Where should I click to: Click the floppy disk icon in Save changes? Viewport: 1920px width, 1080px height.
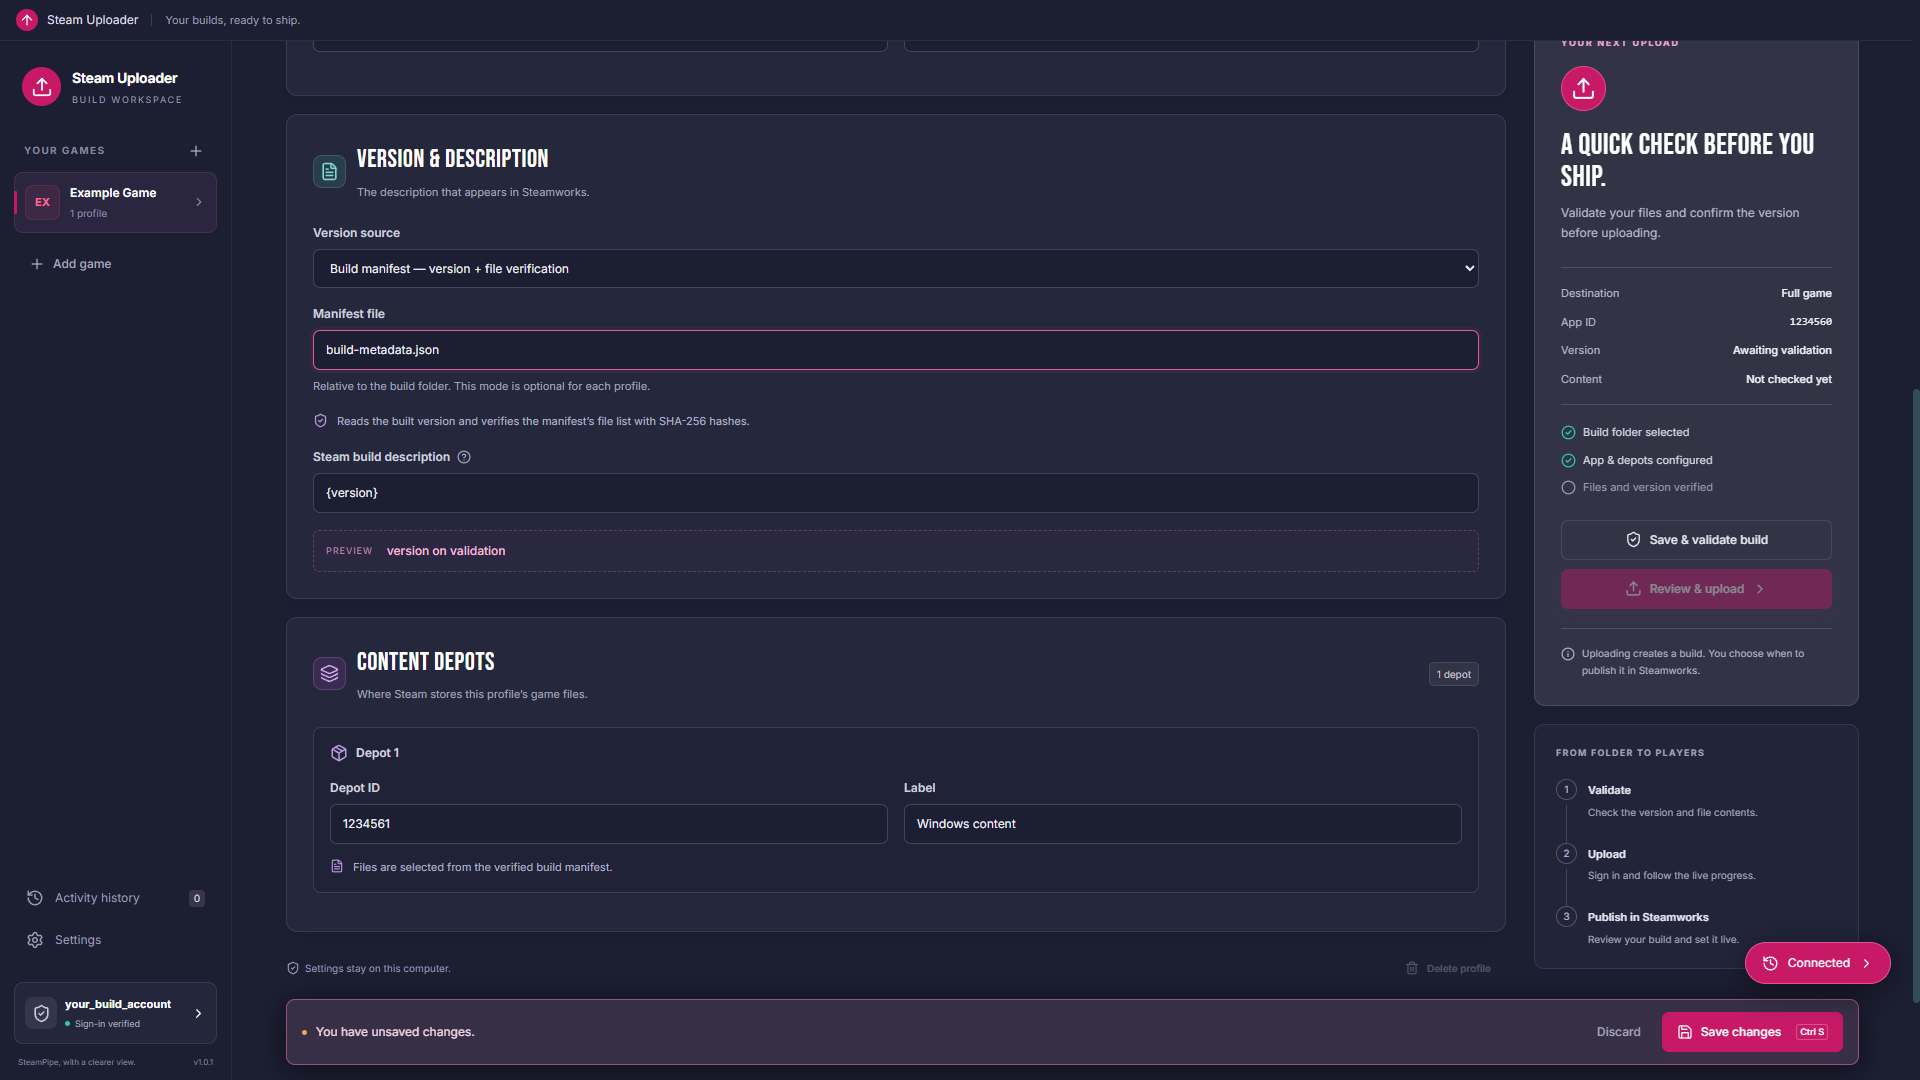(1685, 1032)
